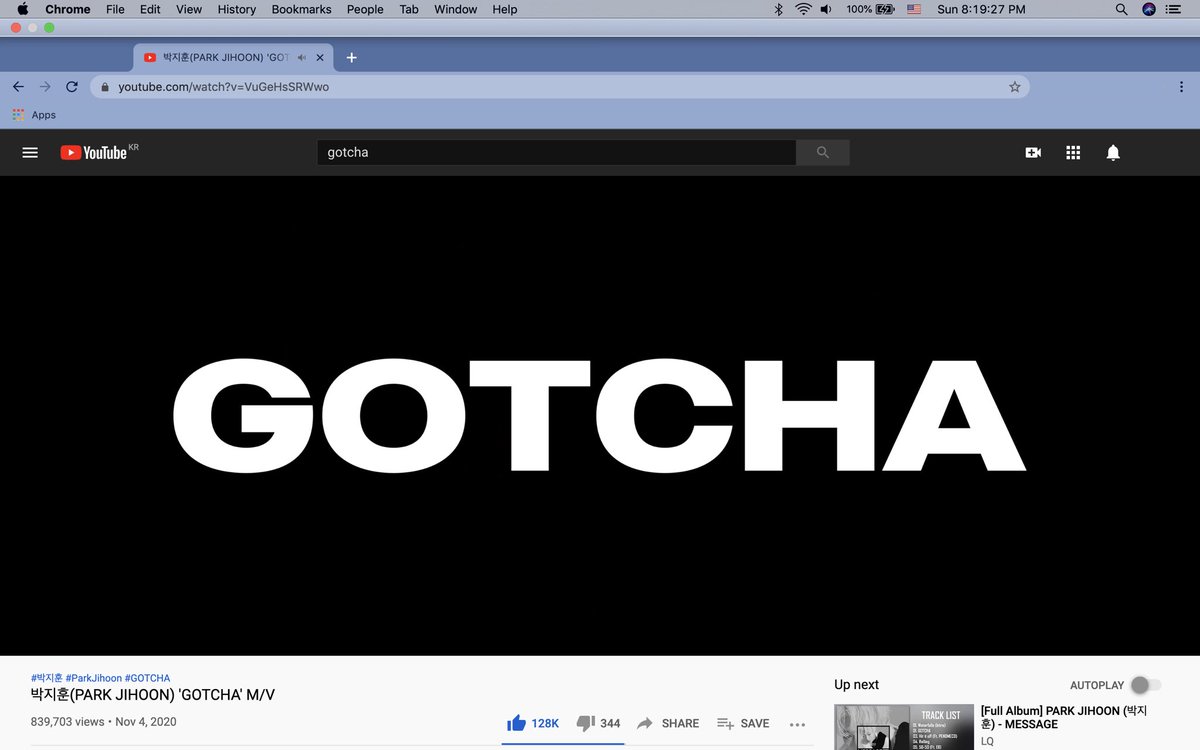Open the Window menu
Image resolution: width=1200 pixels, height=750 pixels.
tap(455, 9)
